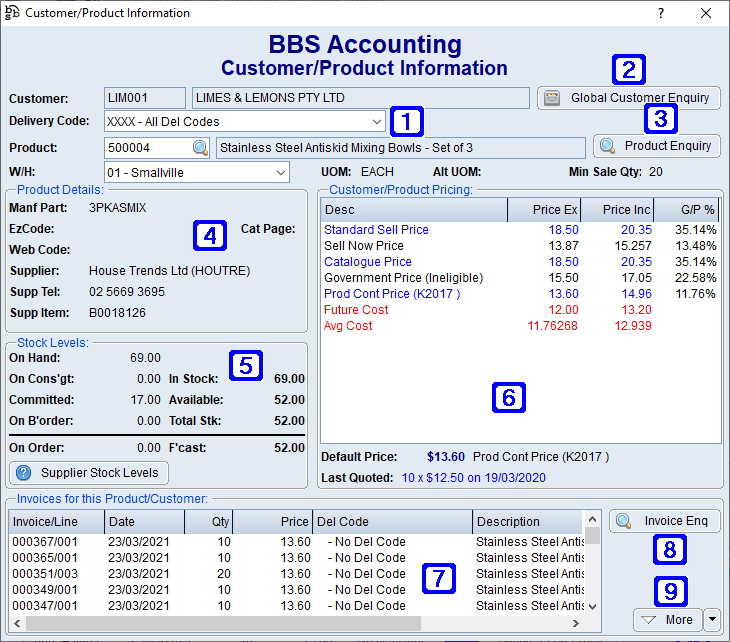This screenshot has width=730, height=642.
Task: Click the triangle icon on More button
Action: pos(650,620)
